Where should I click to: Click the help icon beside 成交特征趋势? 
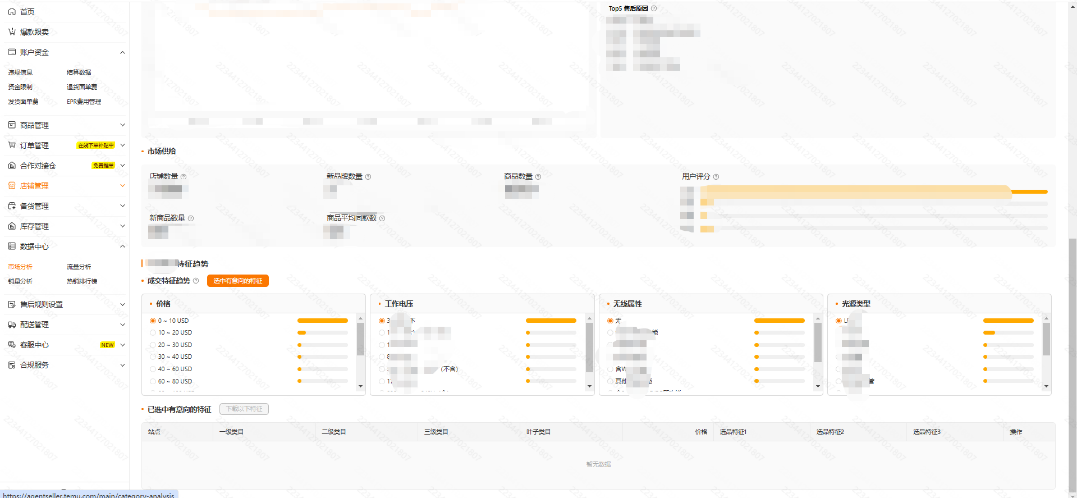click(196, 282)
